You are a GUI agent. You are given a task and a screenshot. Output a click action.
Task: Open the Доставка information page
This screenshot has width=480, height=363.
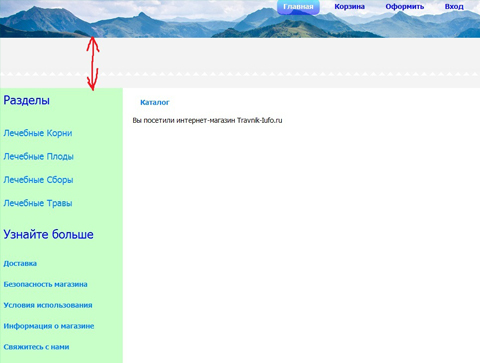pos(20,263)
